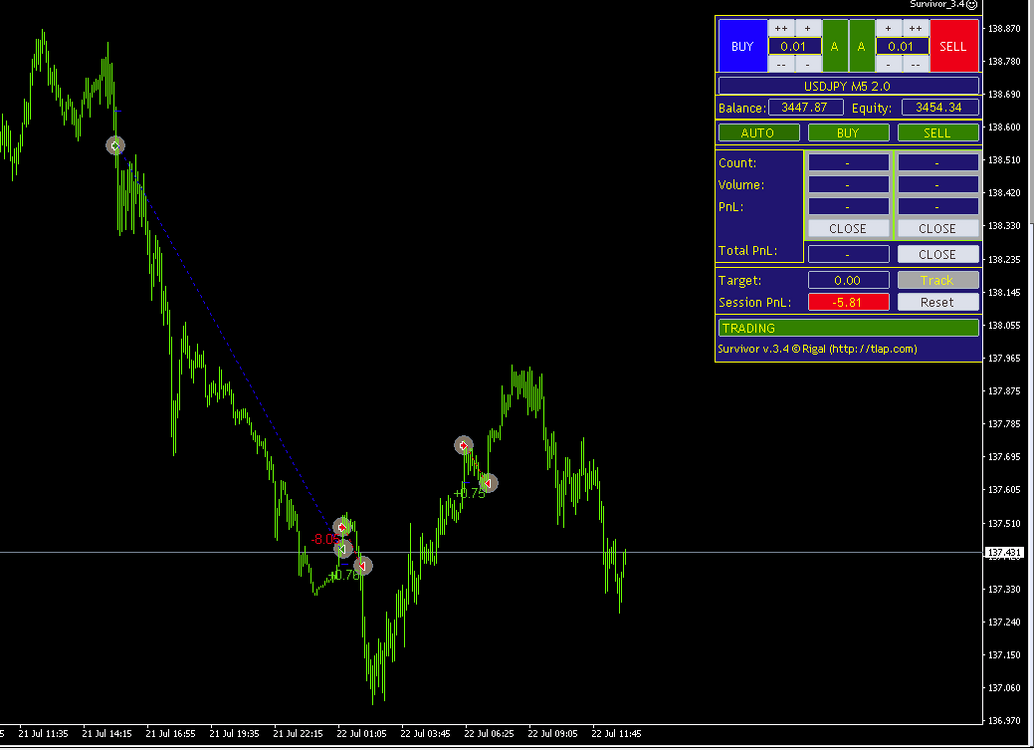This screenshot has width=1034, height=750.
Task: Click the current price tag 137.431 on the axis
Action: coord(1004,553)
